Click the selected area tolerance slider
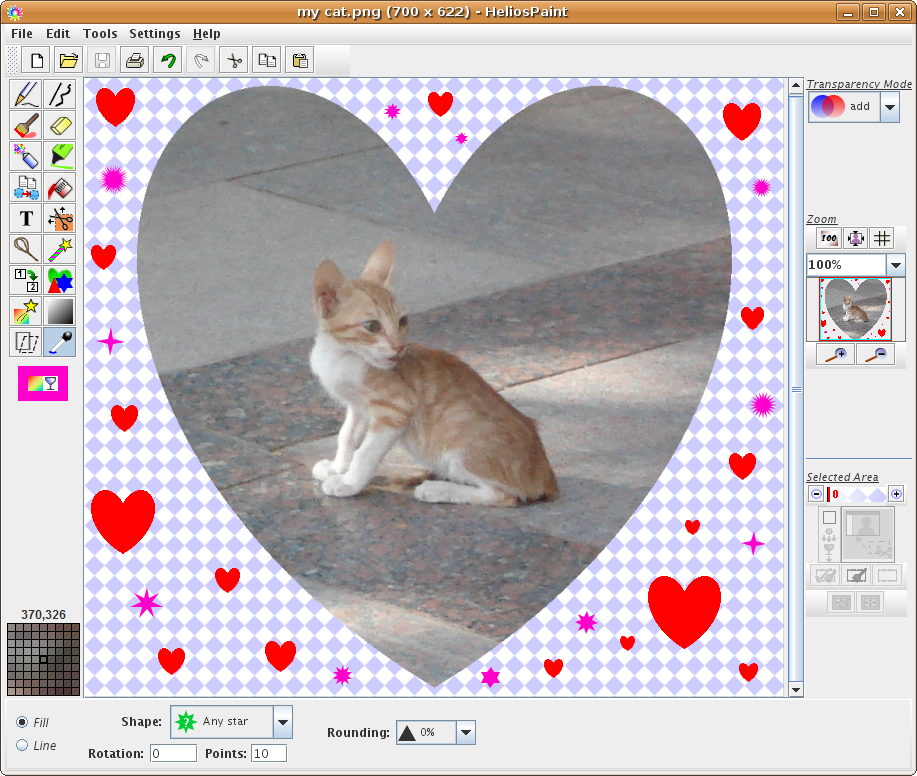Viewport: 917px width, 776px height. coord(857,494)
